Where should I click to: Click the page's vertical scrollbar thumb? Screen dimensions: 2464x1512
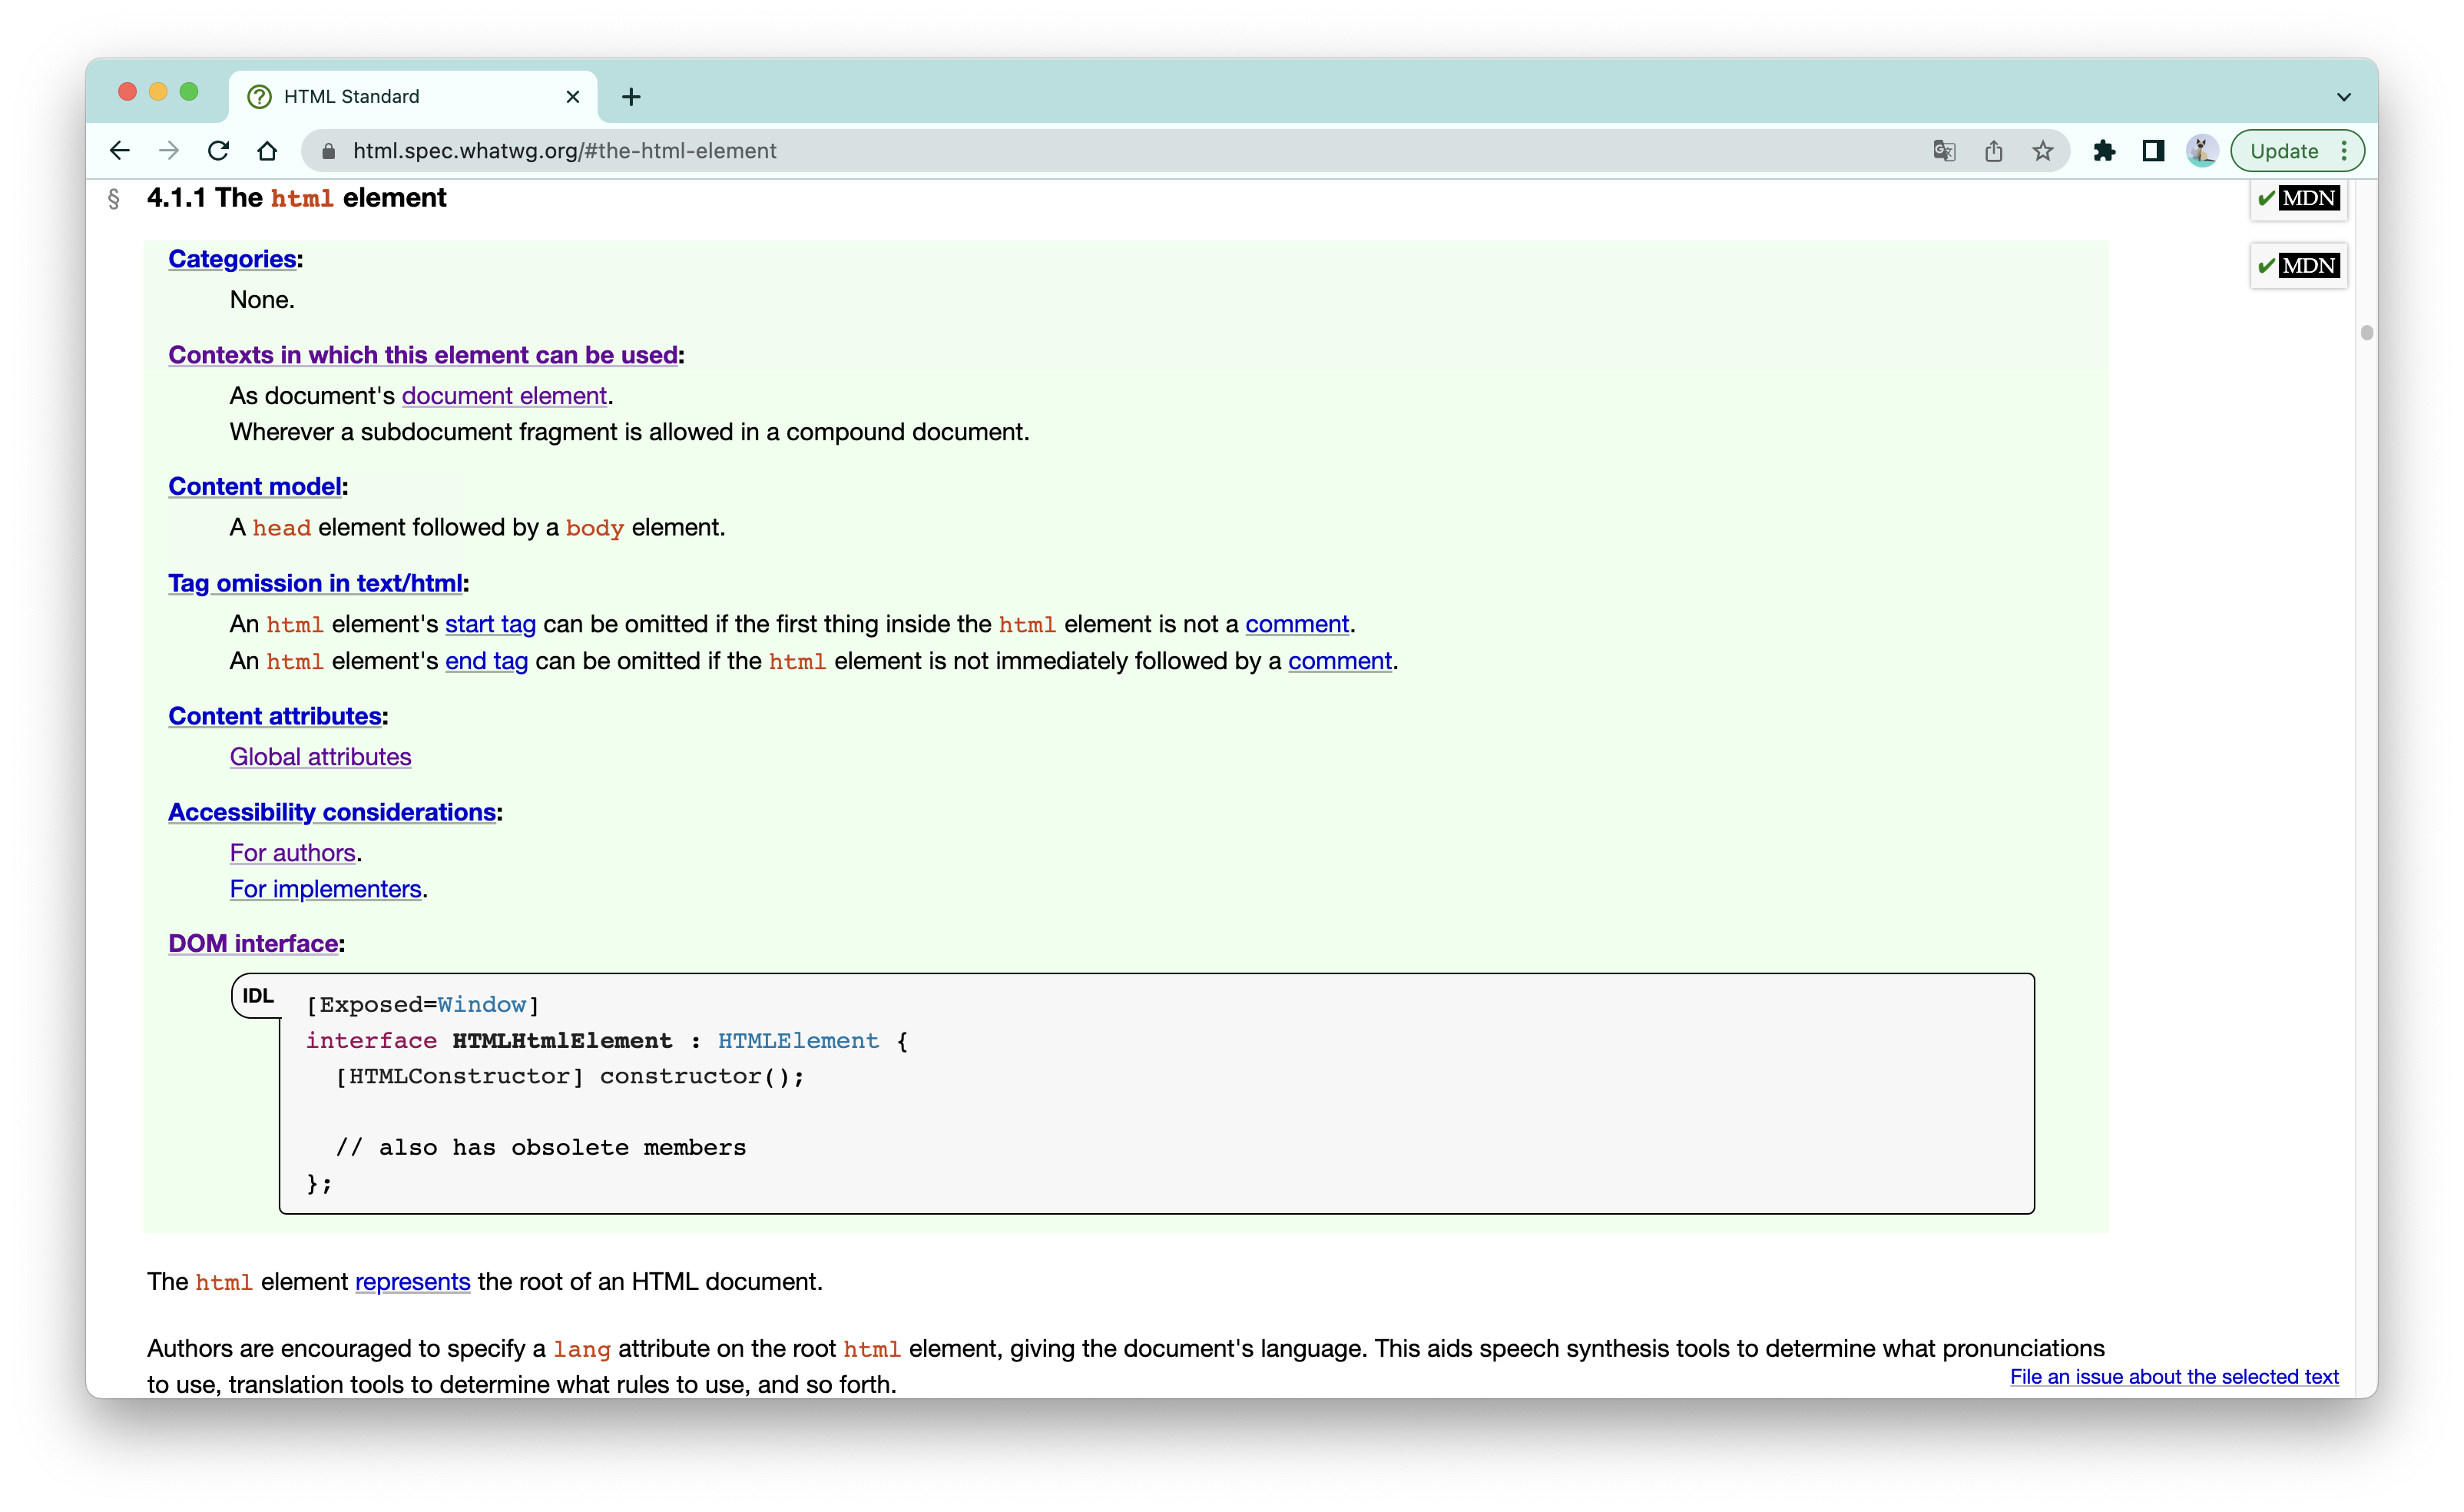[2366, 333]
